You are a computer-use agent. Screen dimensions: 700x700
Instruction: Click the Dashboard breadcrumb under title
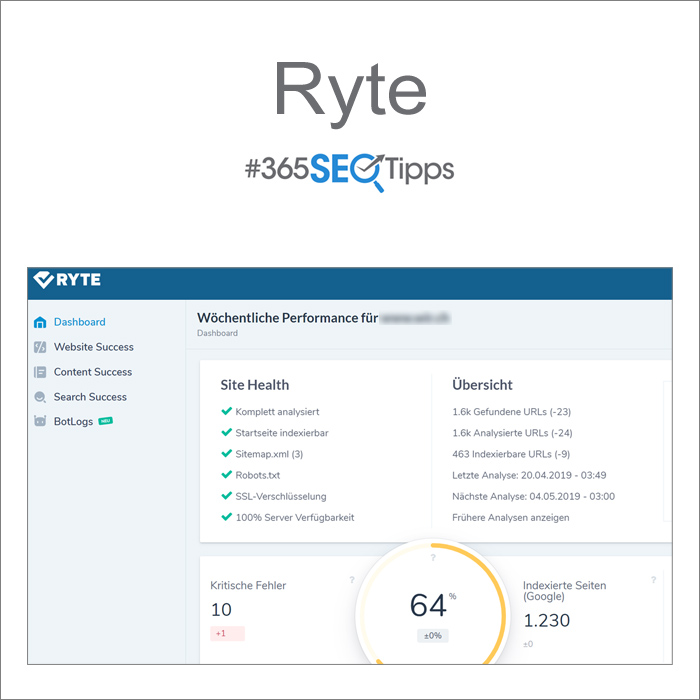pos(217,333)
